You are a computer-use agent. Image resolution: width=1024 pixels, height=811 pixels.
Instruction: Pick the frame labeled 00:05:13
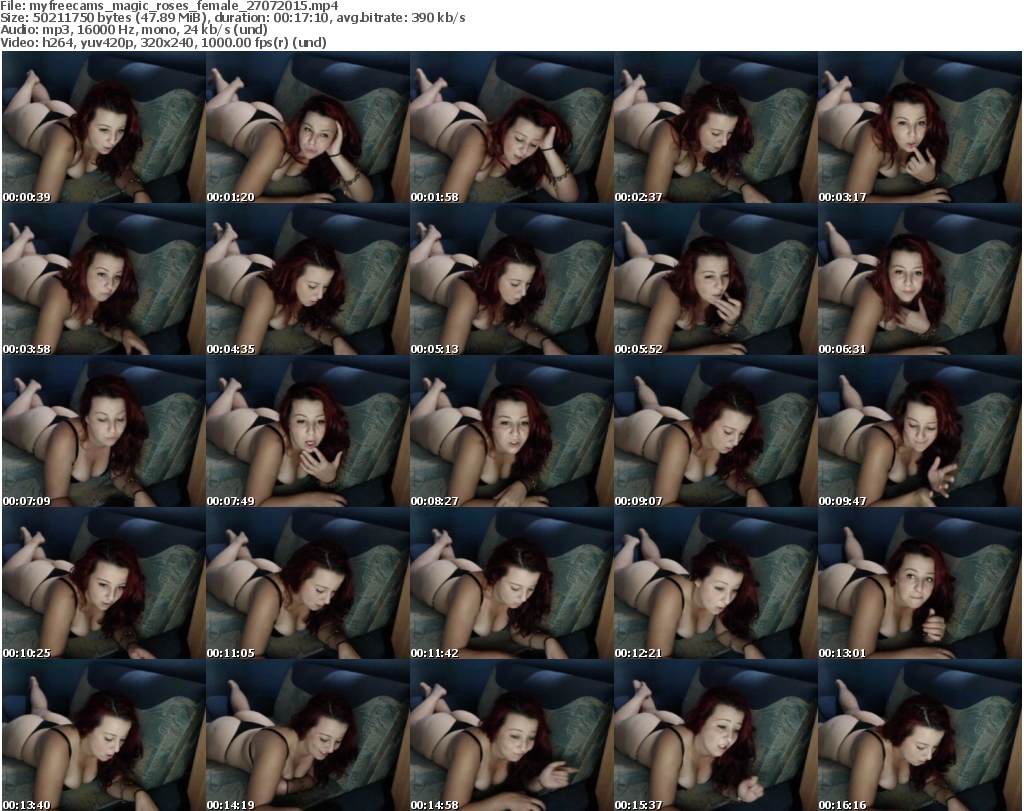click(511, 279)
